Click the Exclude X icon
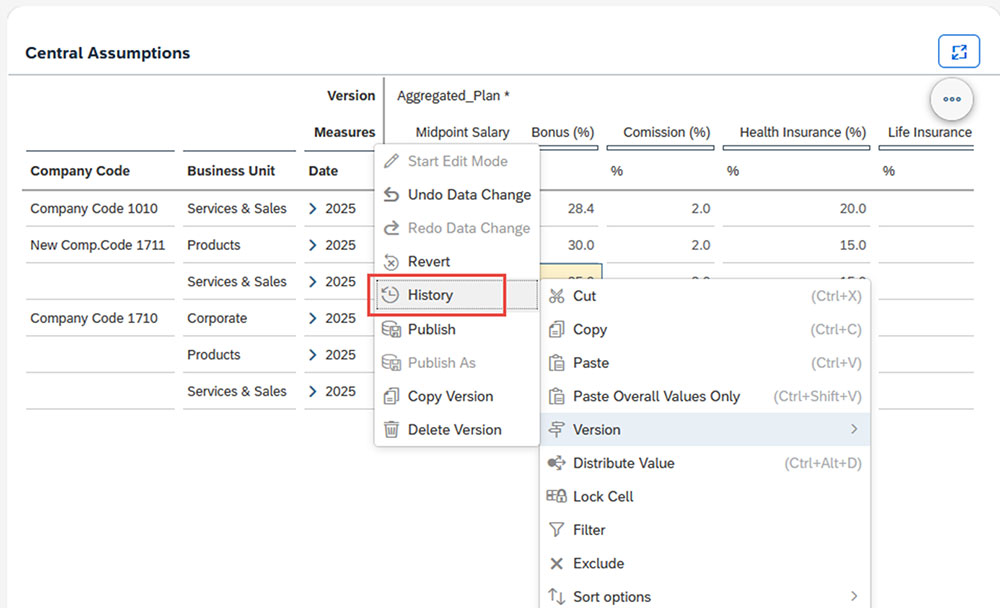The width and height of the screenshot is (1000, 608). (x=557, y=564)
